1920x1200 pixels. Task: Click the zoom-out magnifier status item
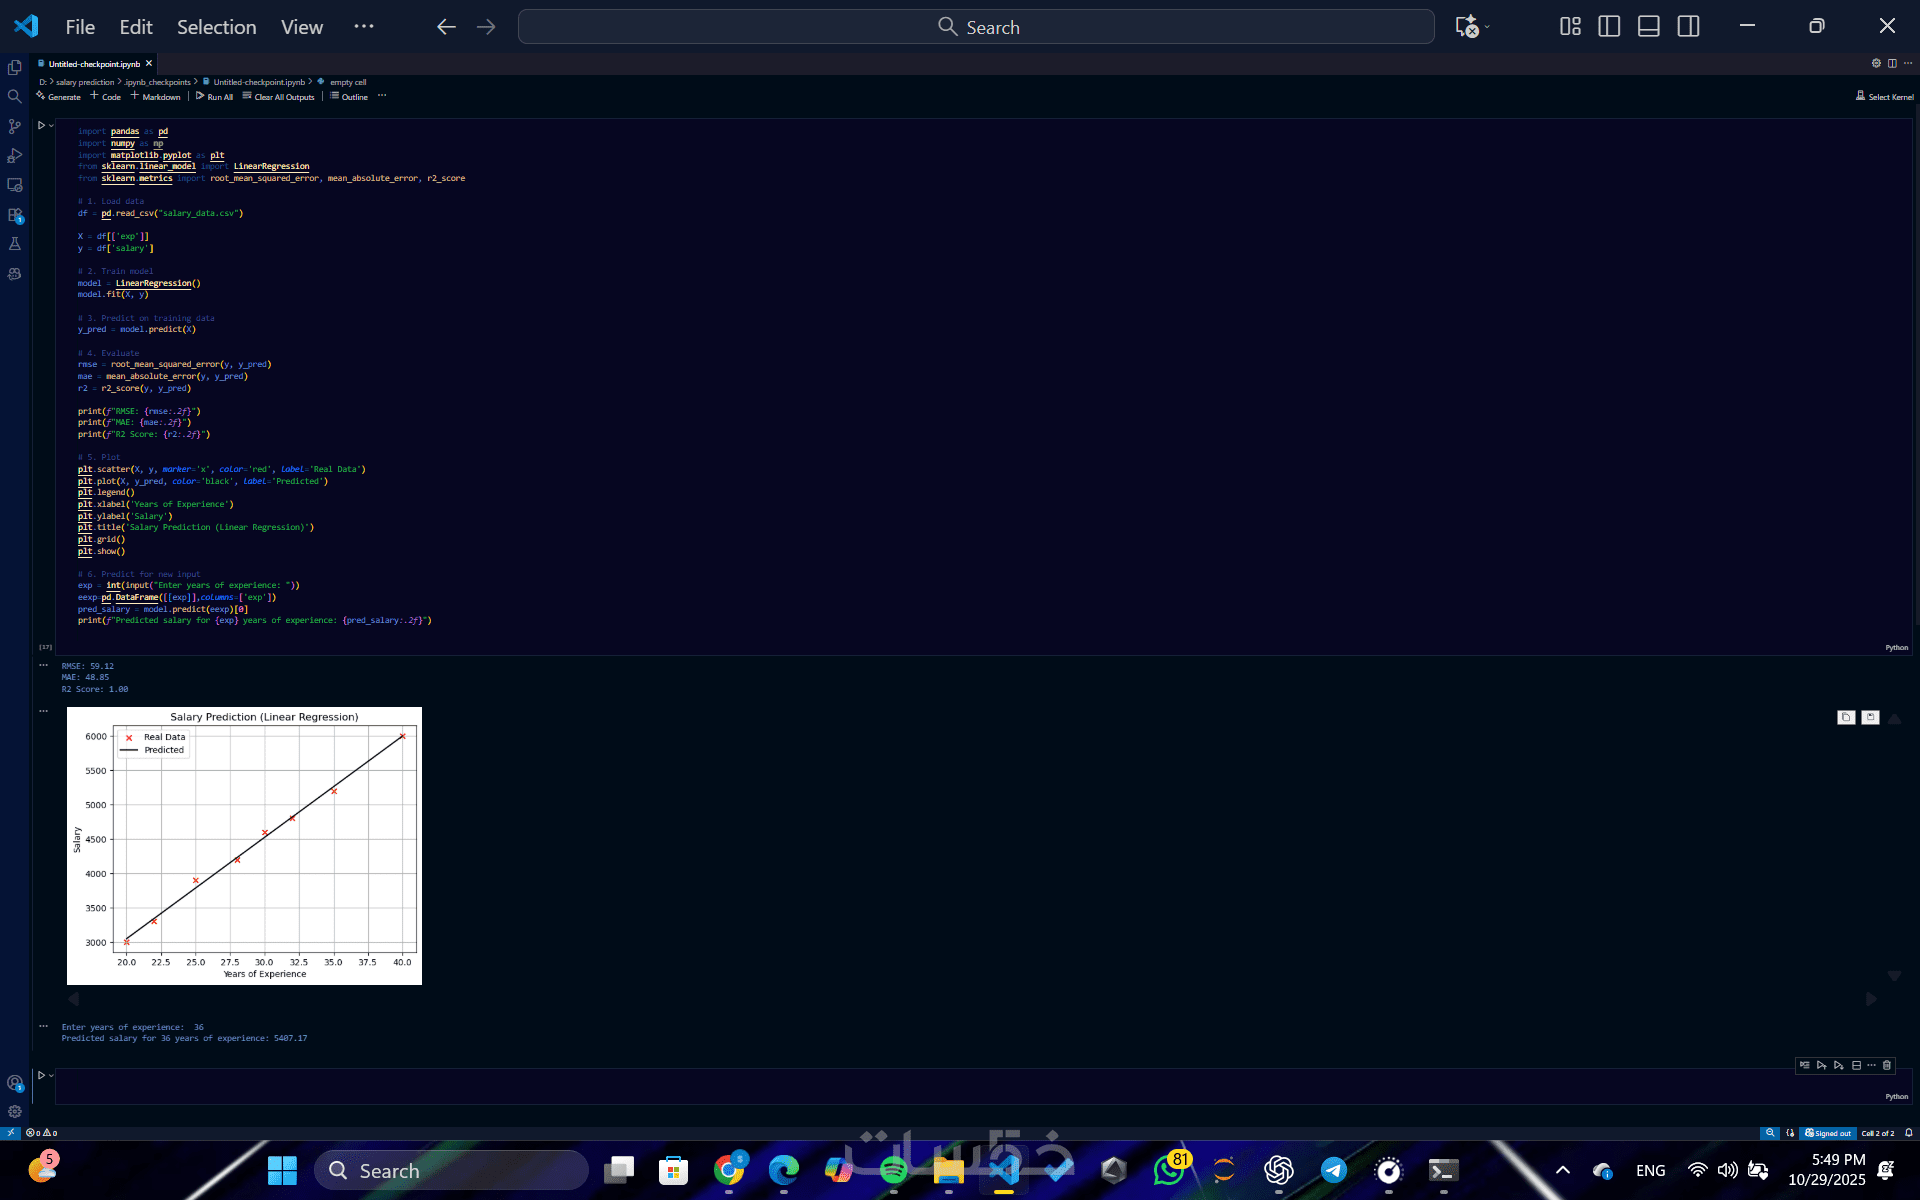(x=1770, y=1133)
